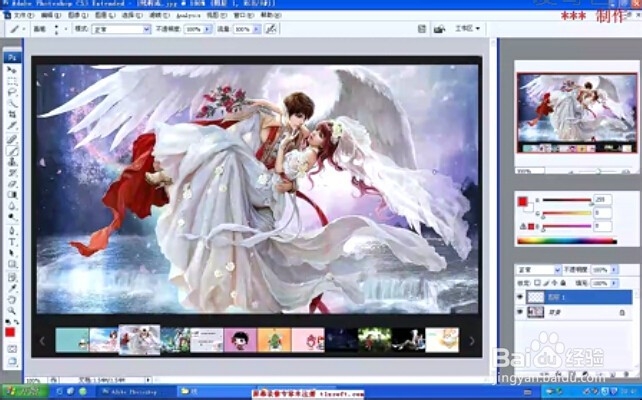Select the Notes tool
The height and width of the screenshot is (400, 642).
tap(12, 277)
